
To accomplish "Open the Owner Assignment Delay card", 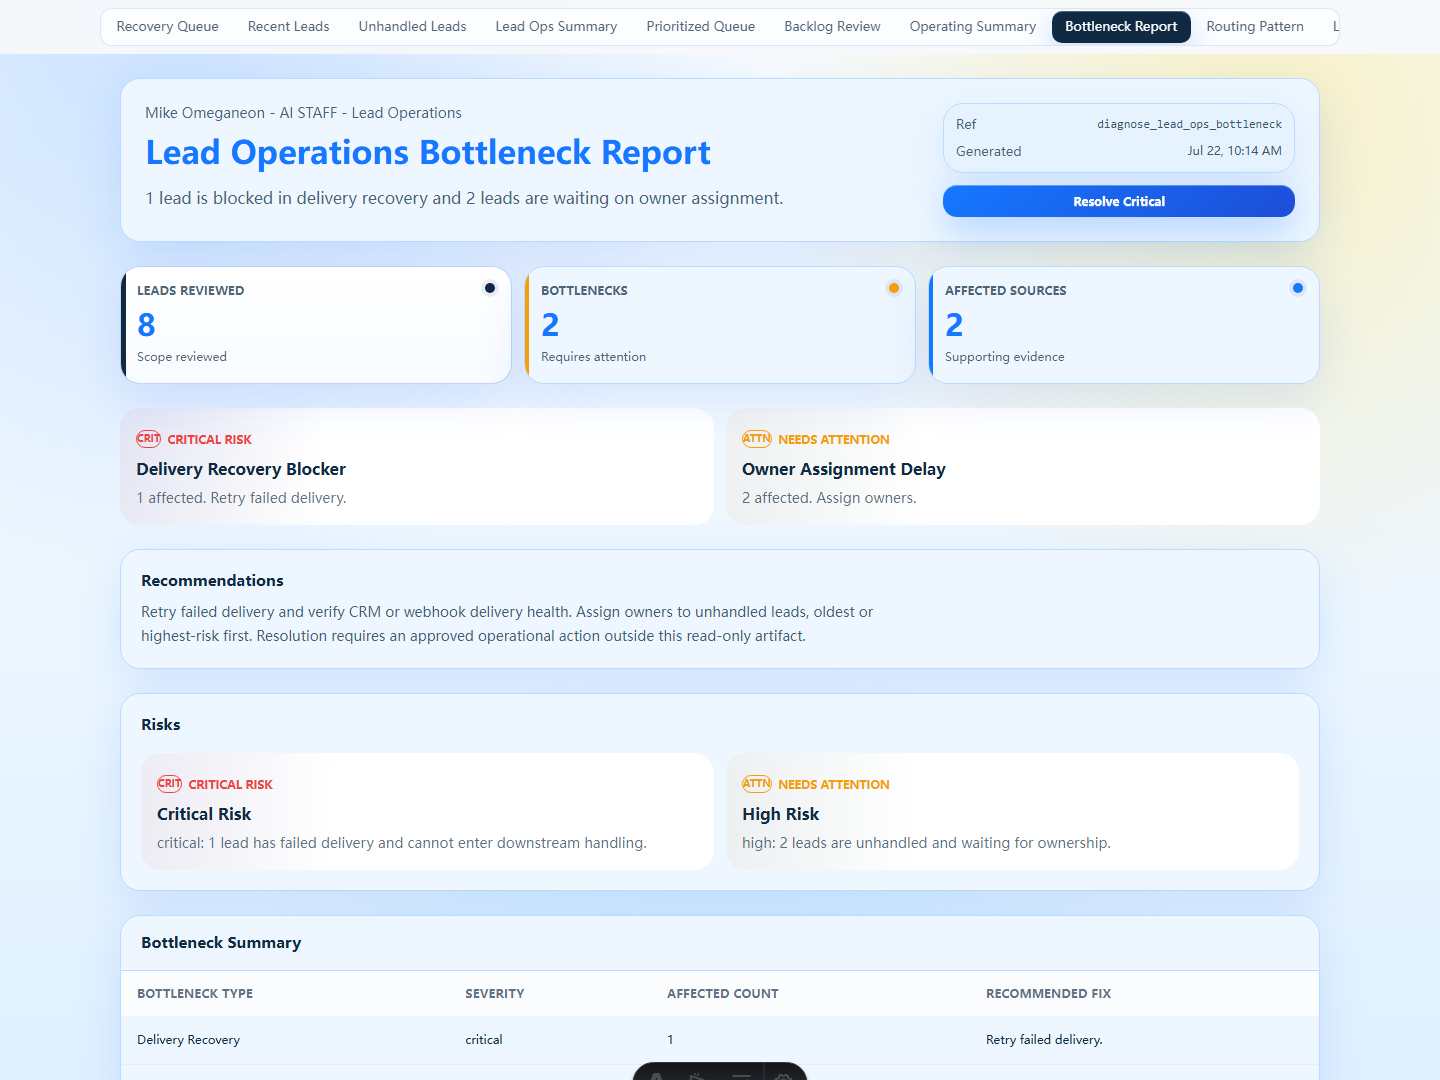I will point(1023,466).
